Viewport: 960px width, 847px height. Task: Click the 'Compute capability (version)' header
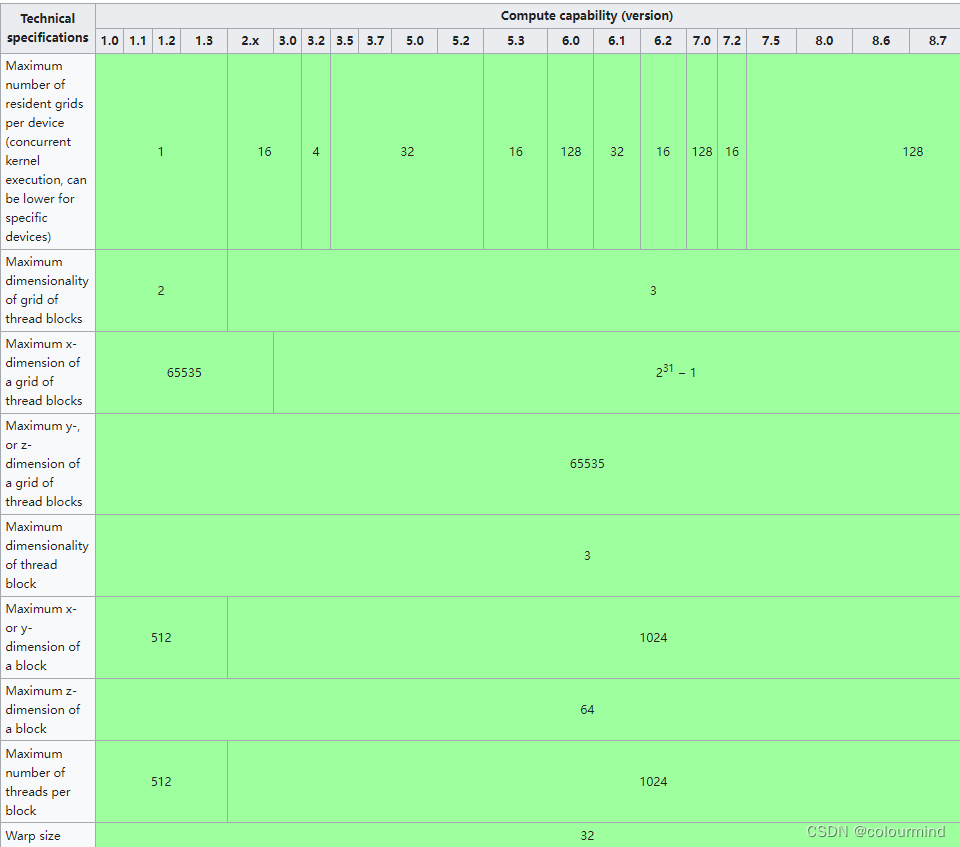coord(587,16)
